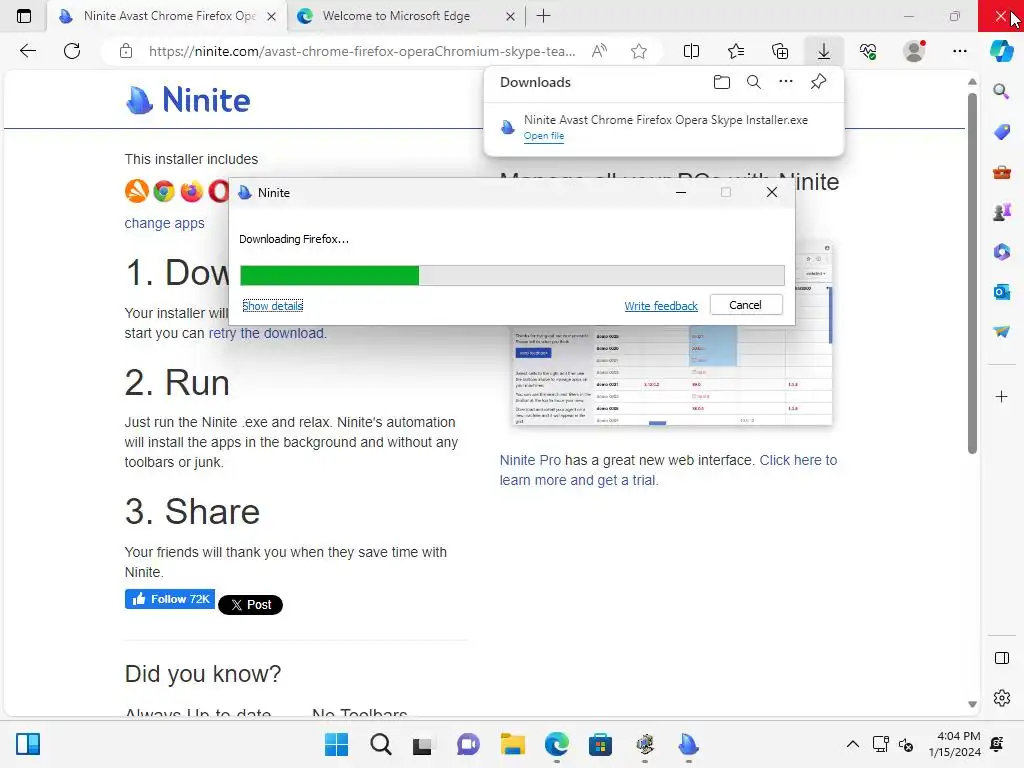Cancel the Ninite installation

pos(746,305)
